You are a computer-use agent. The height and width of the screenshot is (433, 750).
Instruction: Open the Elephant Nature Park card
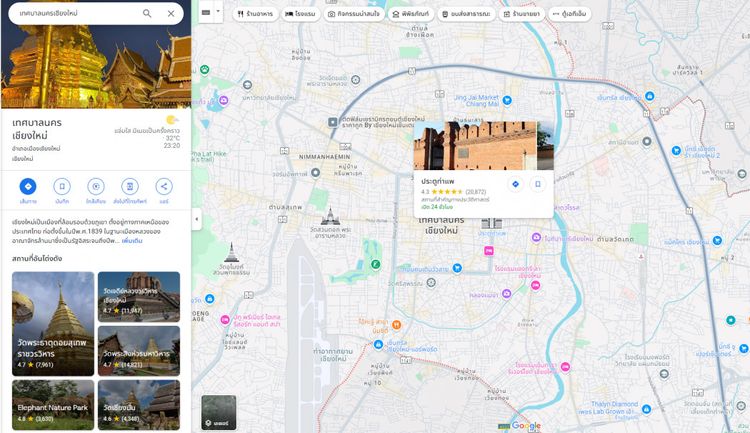(53, 405)
